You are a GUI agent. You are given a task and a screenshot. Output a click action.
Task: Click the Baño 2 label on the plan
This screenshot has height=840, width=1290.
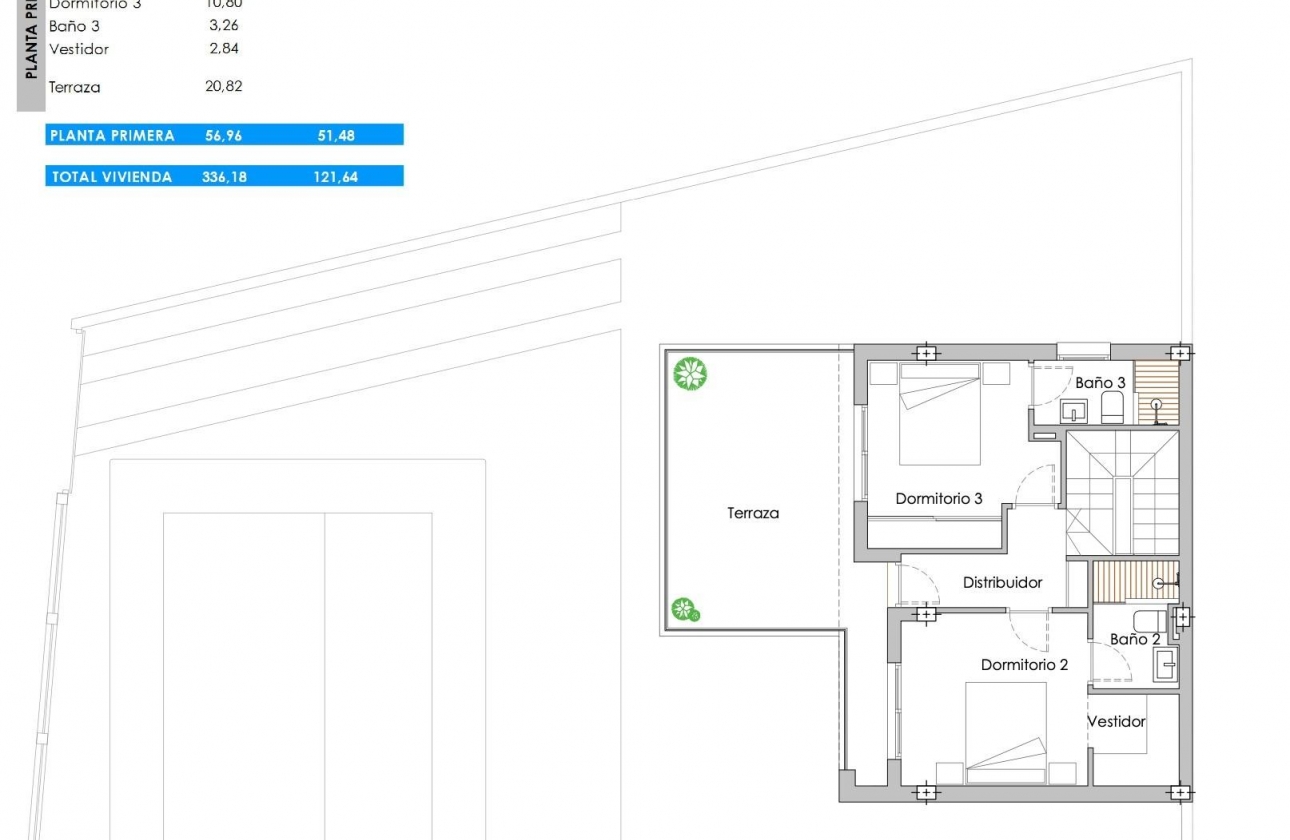[1135, 639]
